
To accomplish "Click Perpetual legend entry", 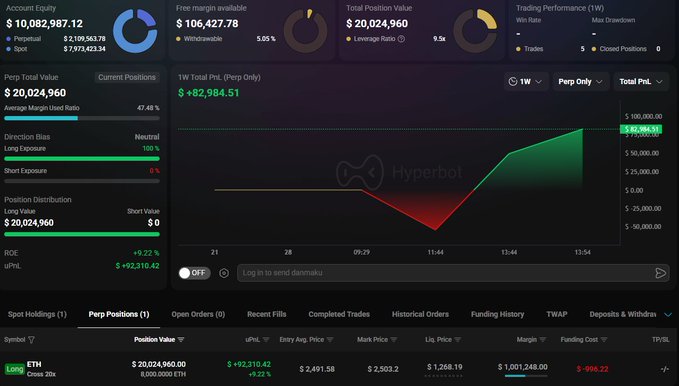I will (24, 39).
